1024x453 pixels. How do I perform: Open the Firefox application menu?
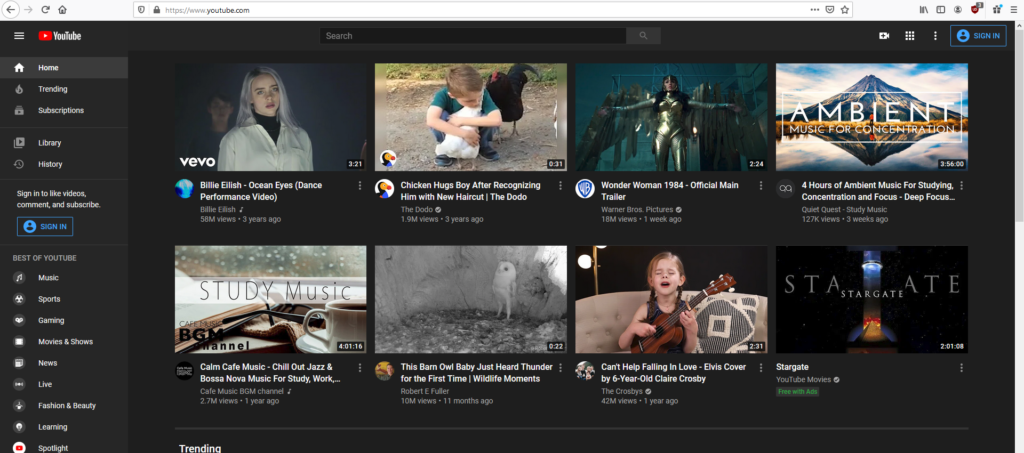1014,10
